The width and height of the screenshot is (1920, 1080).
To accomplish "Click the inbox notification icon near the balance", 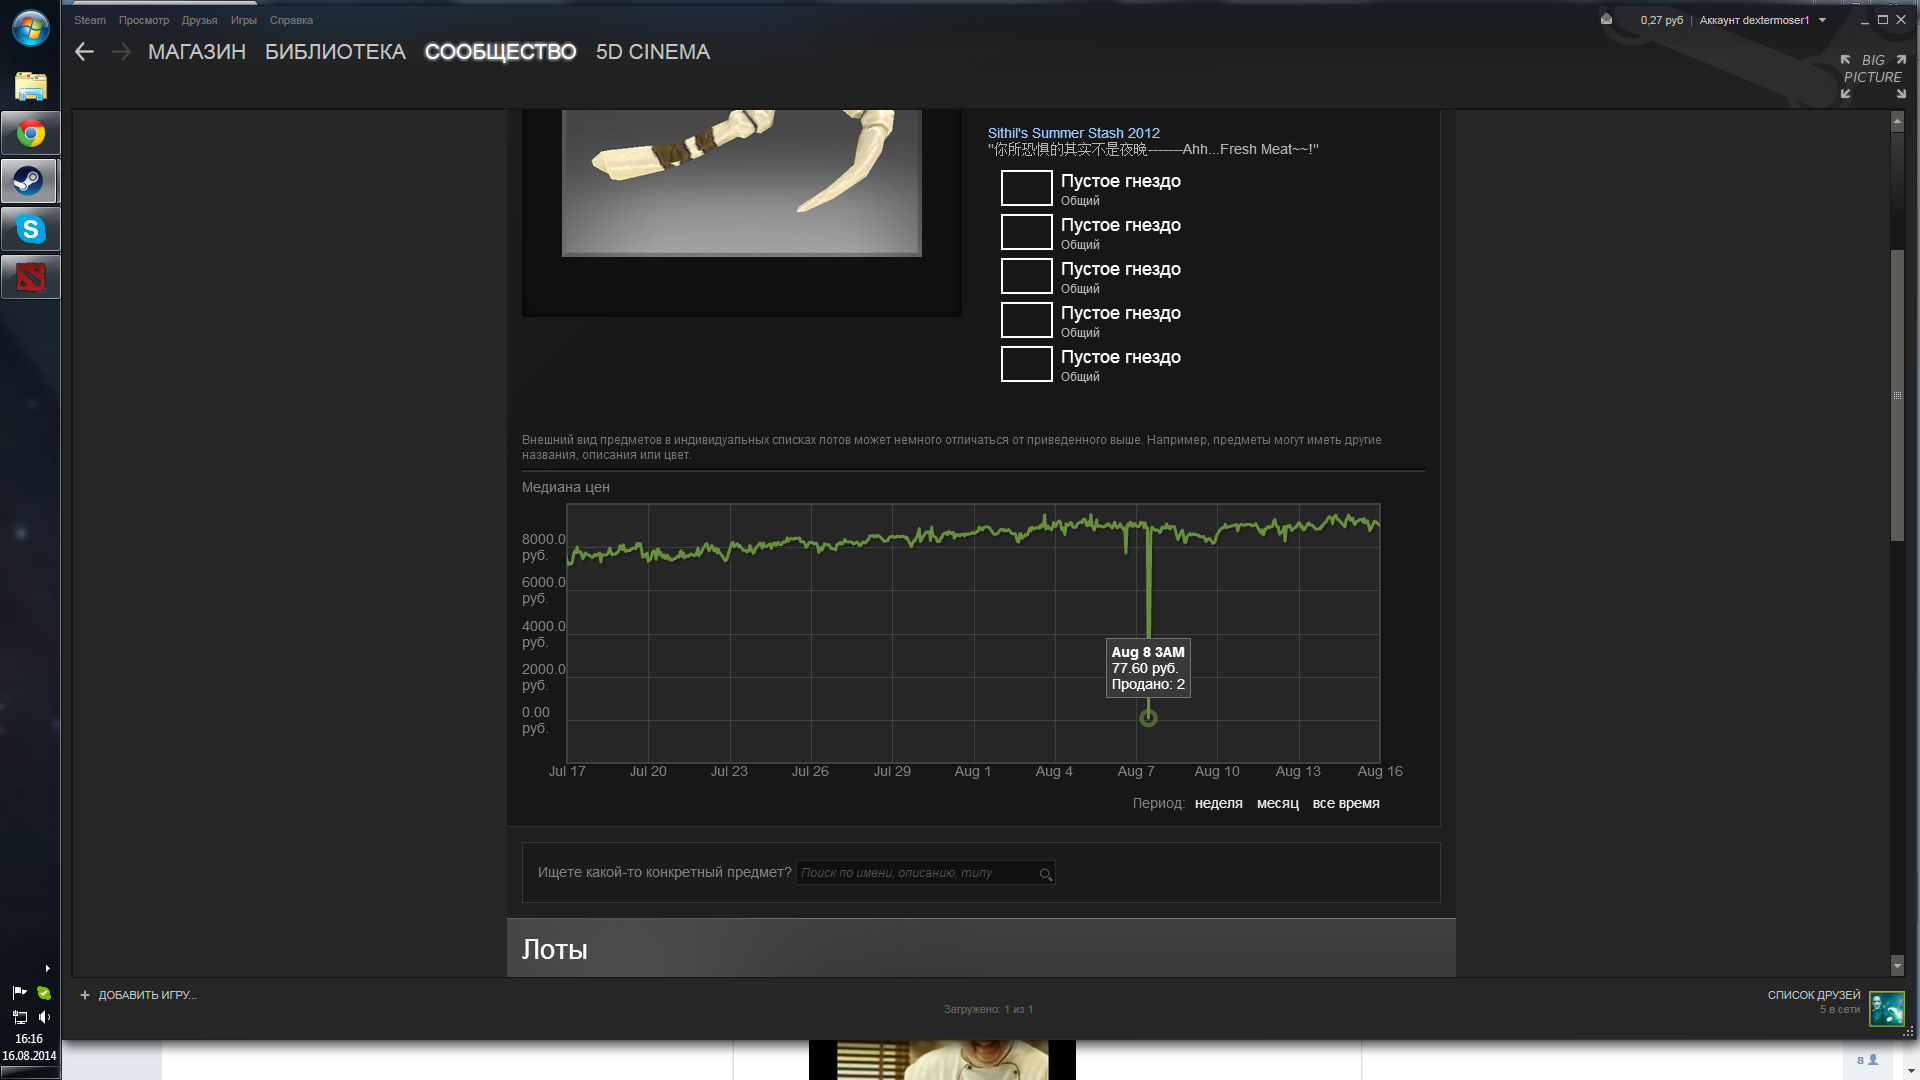I will (1606, 20).
